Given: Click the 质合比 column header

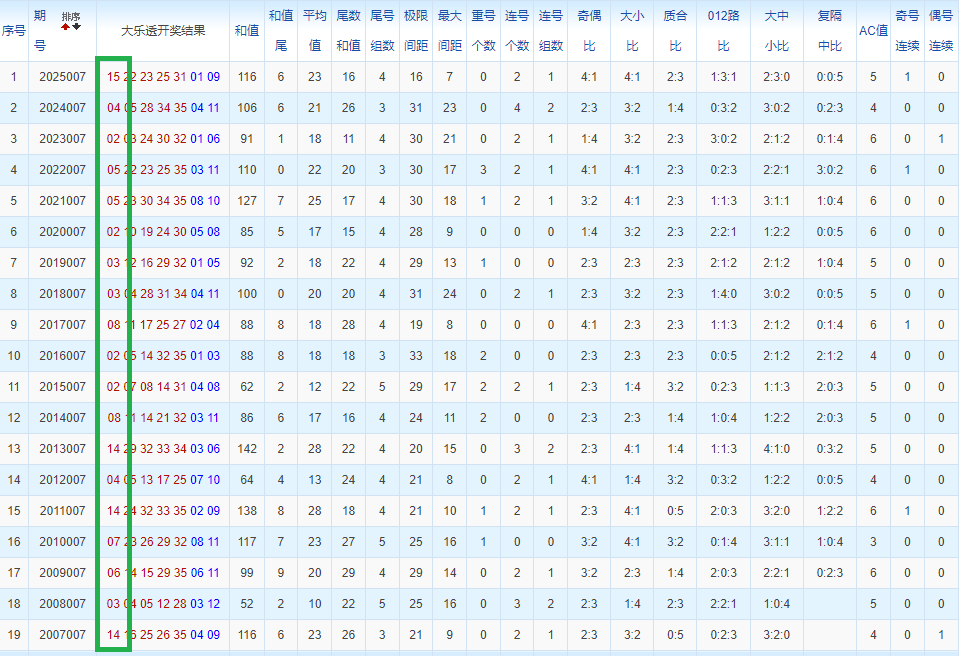Looking at the screenshot, I should pyautogui.click(x=675, y=30).
